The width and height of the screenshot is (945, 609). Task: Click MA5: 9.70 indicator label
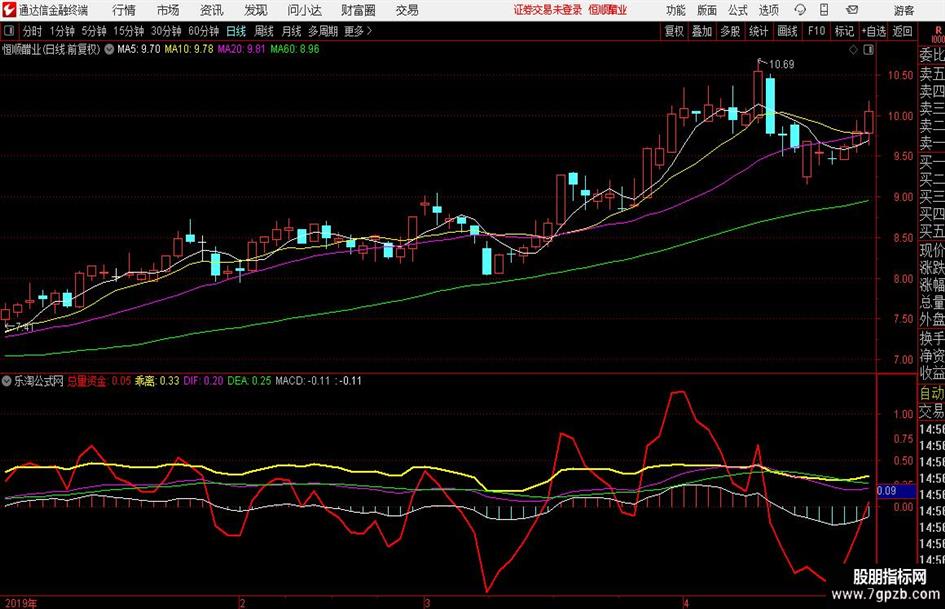(139, 49)
